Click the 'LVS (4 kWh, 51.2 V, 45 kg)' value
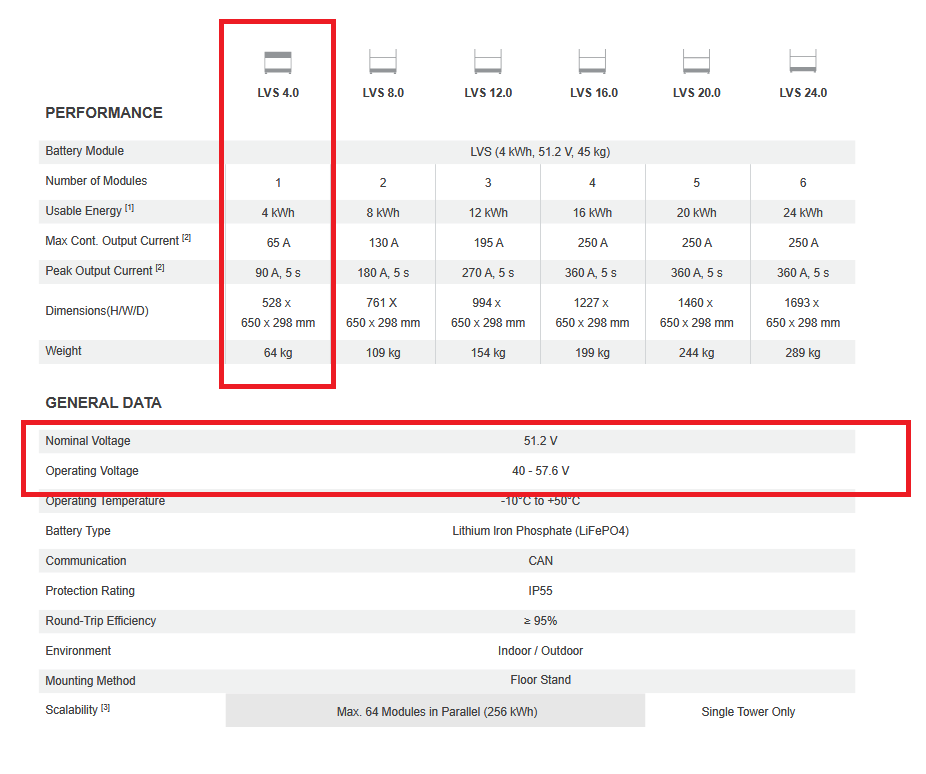926x774 pixels. pyautogui.click(x=540, y=152)
